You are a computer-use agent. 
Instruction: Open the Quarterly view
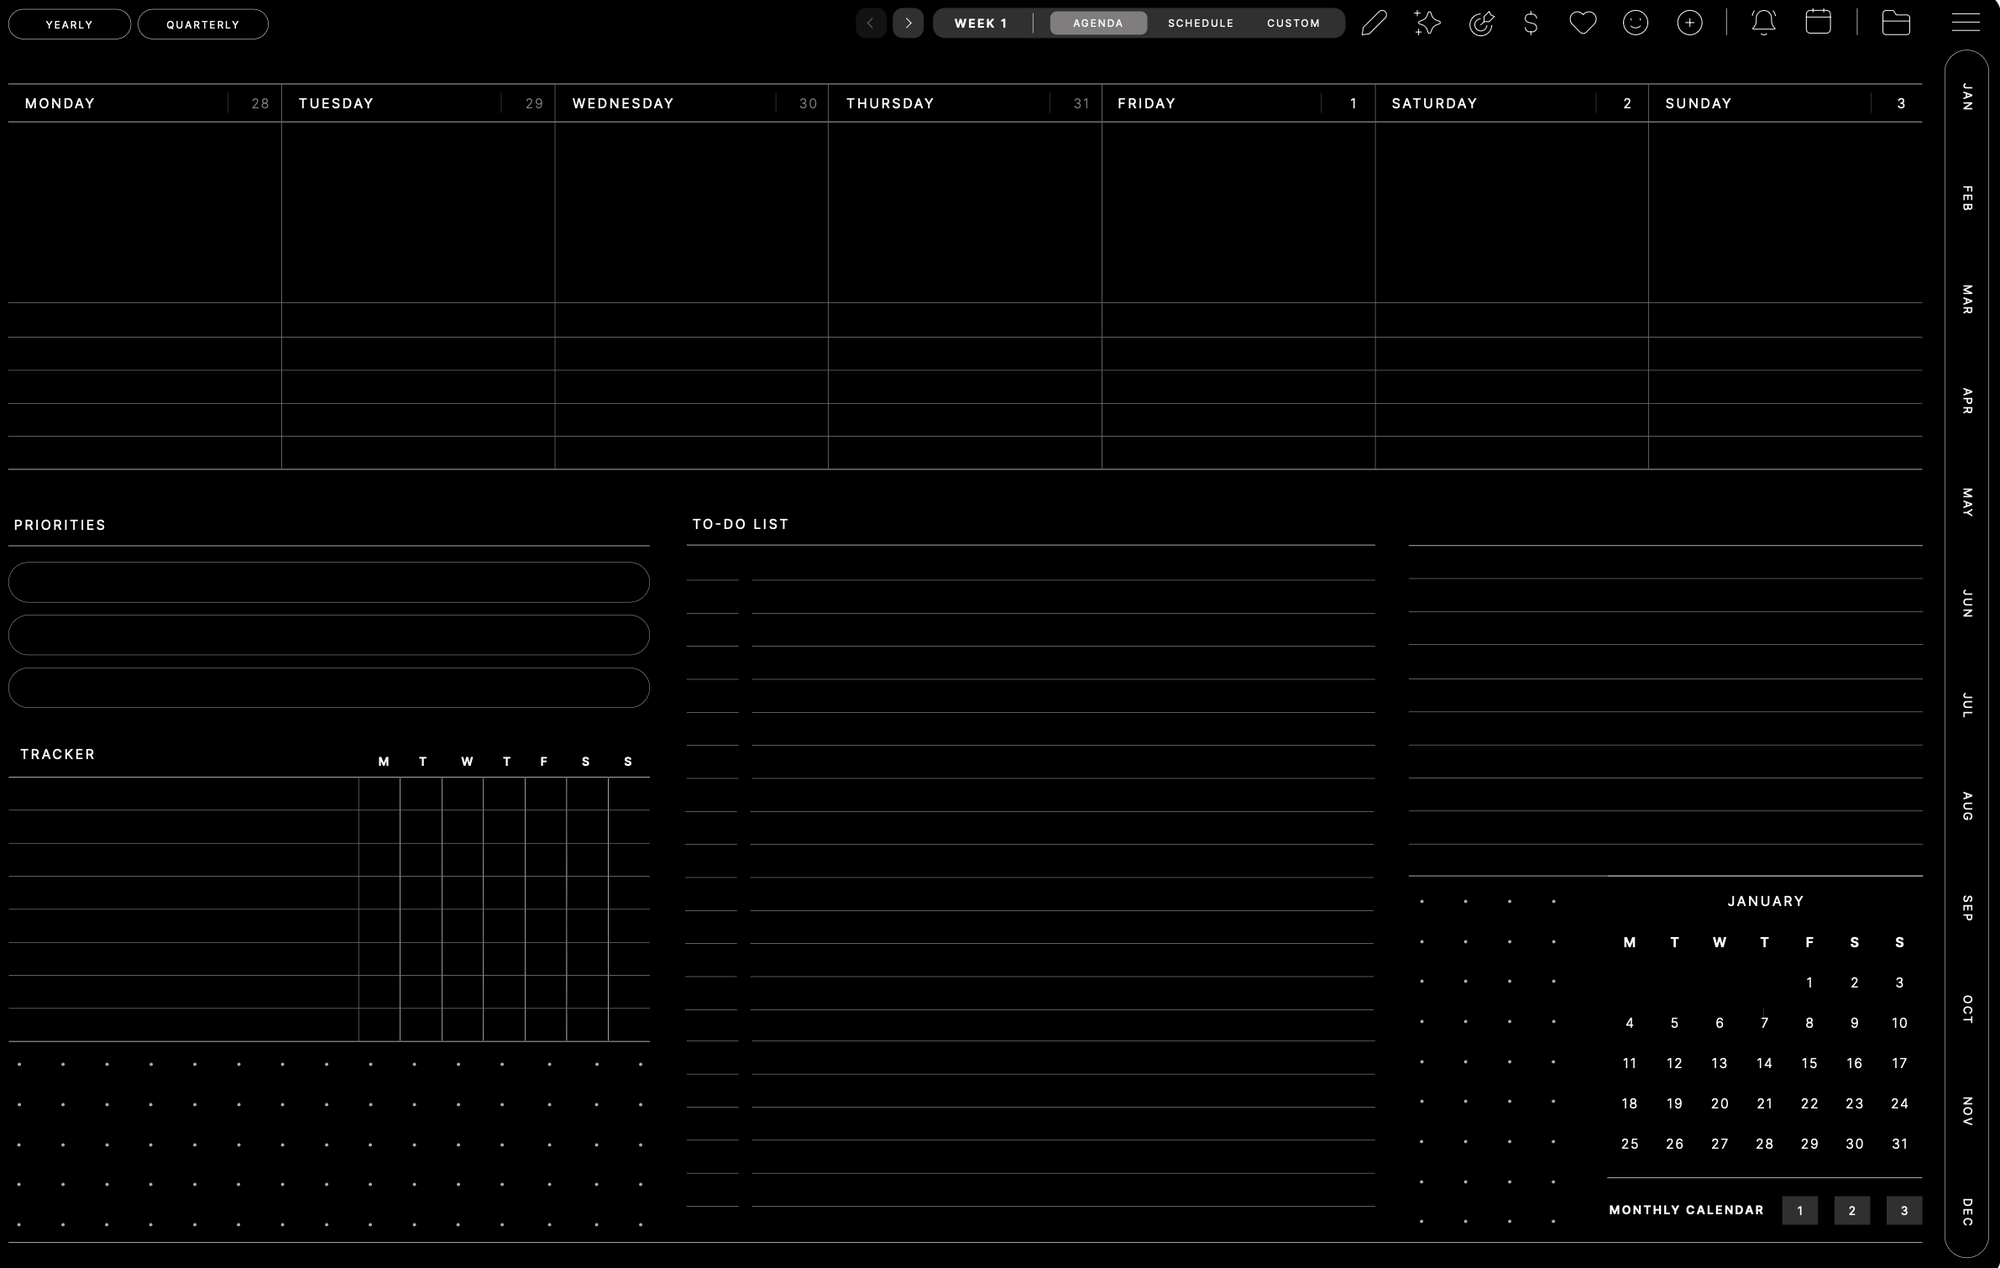(203, 24)
